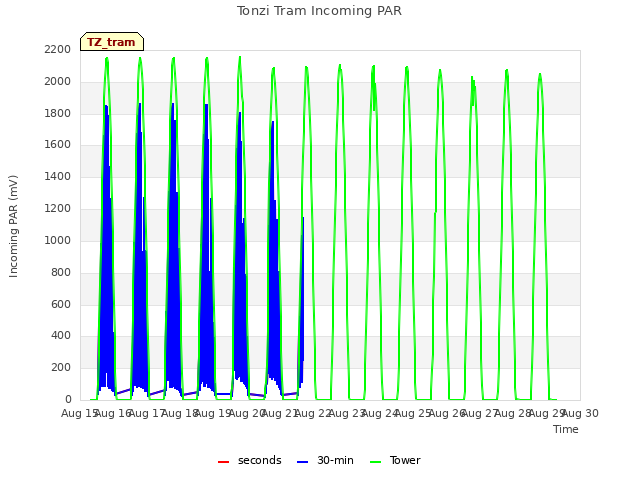The image size is (640, 480).
Task: Click the Aug 28 x-axis date label
Action: (x=513, y=413)
